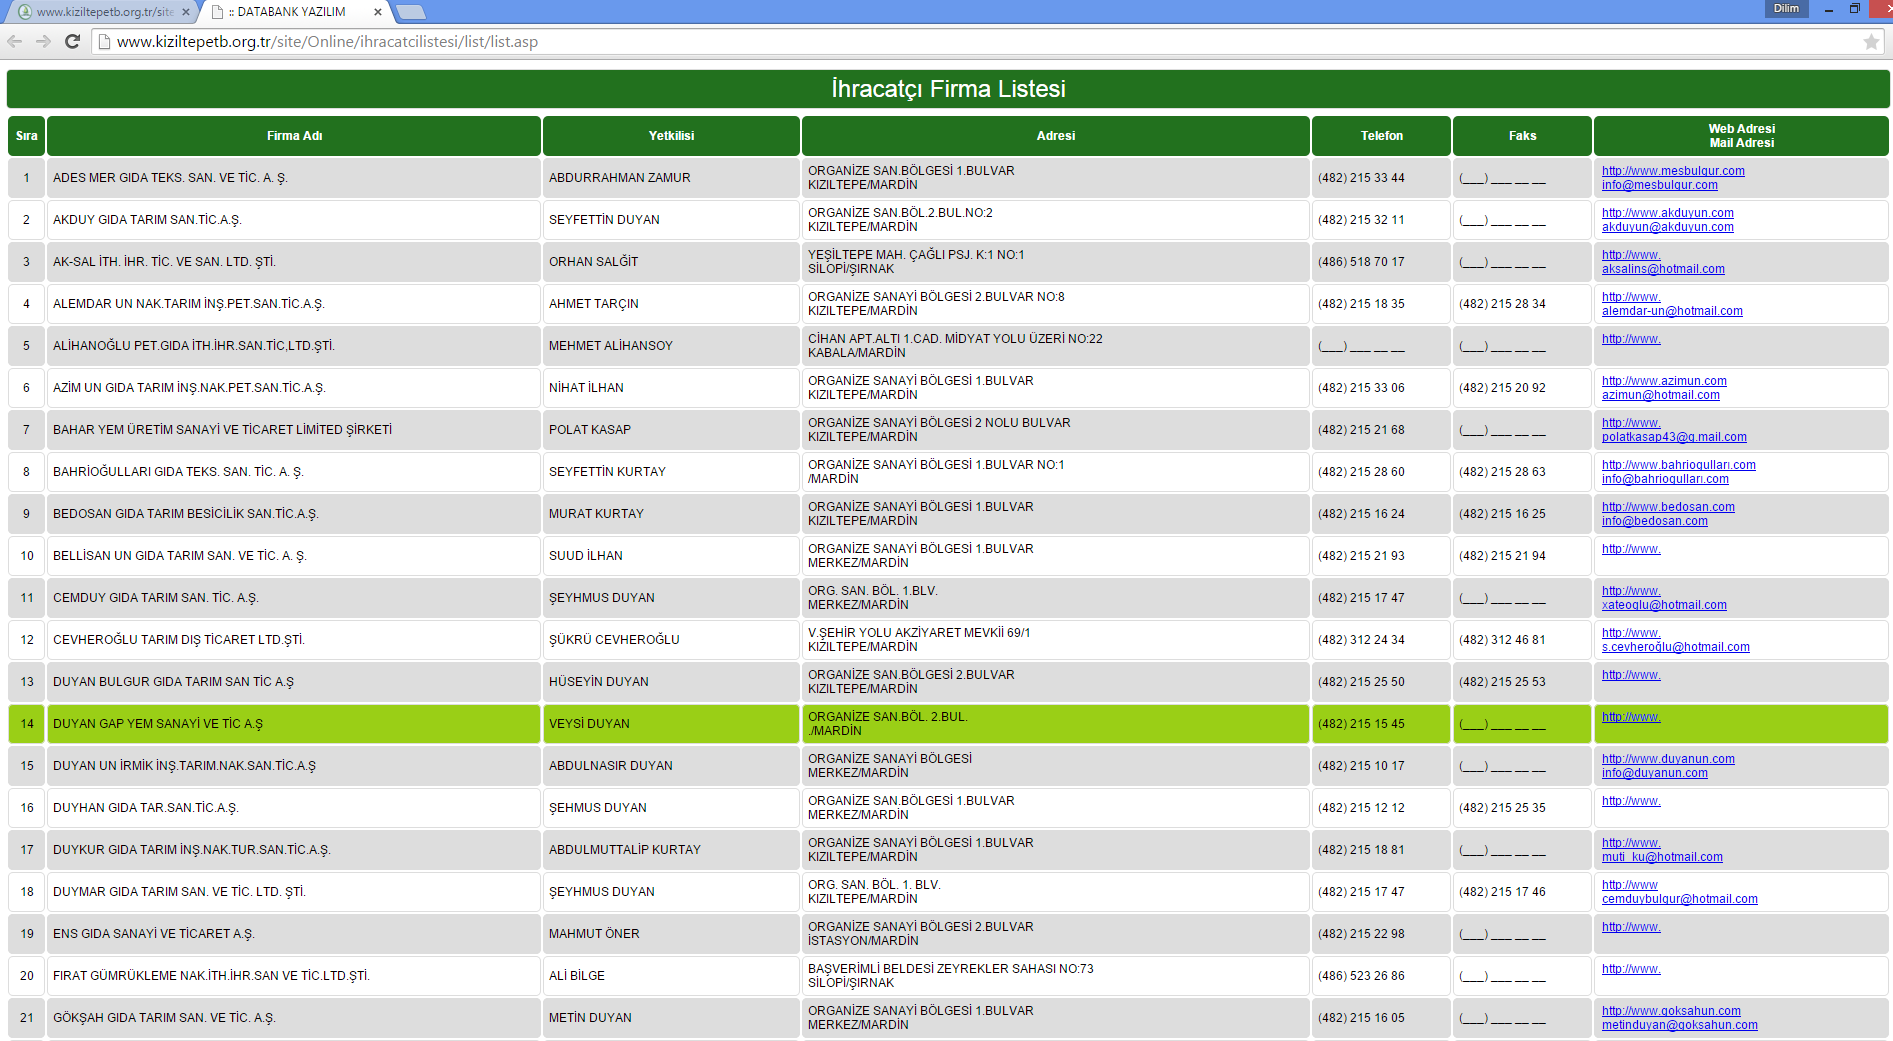Click the Telefon column header
The image size is (1893, 1041).
point(1381,136)
